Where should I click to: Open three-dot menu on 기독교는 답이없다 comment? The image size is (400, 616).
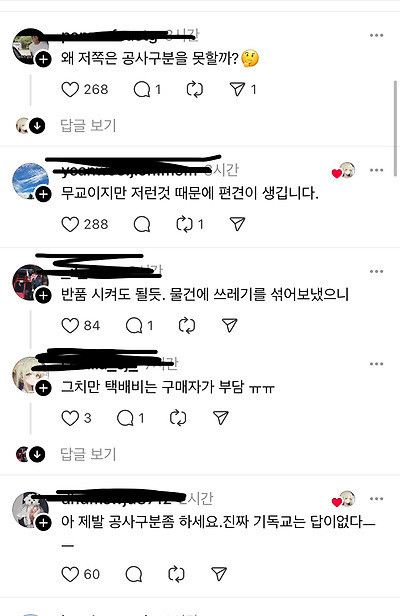coord(376,499)
